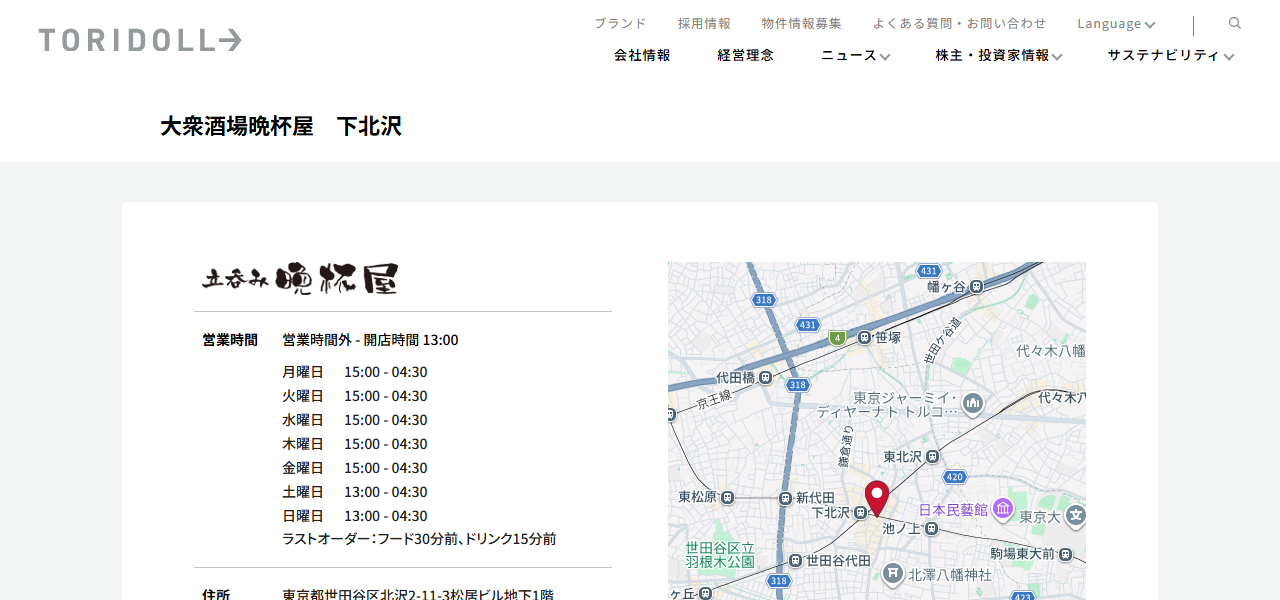Go to the ブランド link
The width and height of the screenshot is (1280, 600).
(620, 23)
